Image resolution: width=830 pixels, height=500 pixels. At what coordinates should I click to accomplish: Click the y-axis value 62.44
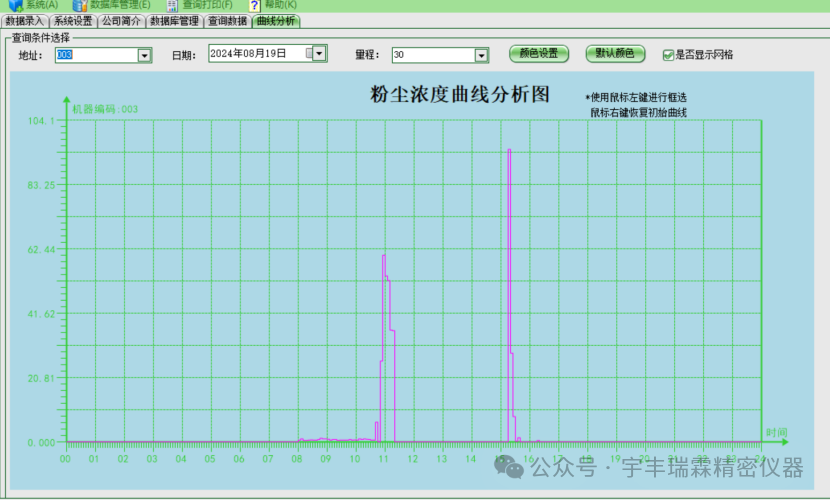41,250
